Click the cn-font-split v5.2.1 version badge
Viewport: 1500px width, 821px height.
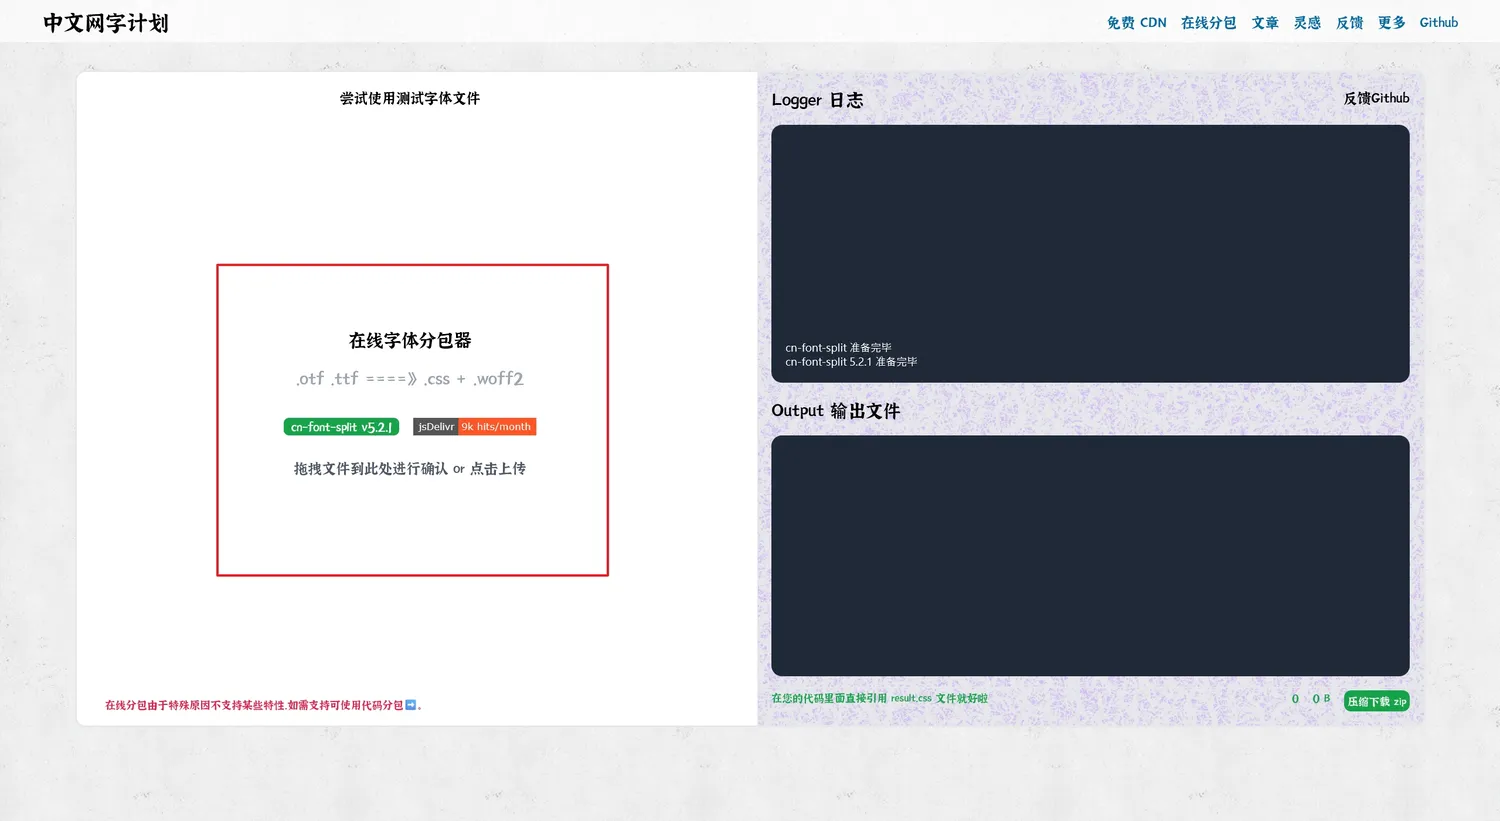(x=341, y=427)
